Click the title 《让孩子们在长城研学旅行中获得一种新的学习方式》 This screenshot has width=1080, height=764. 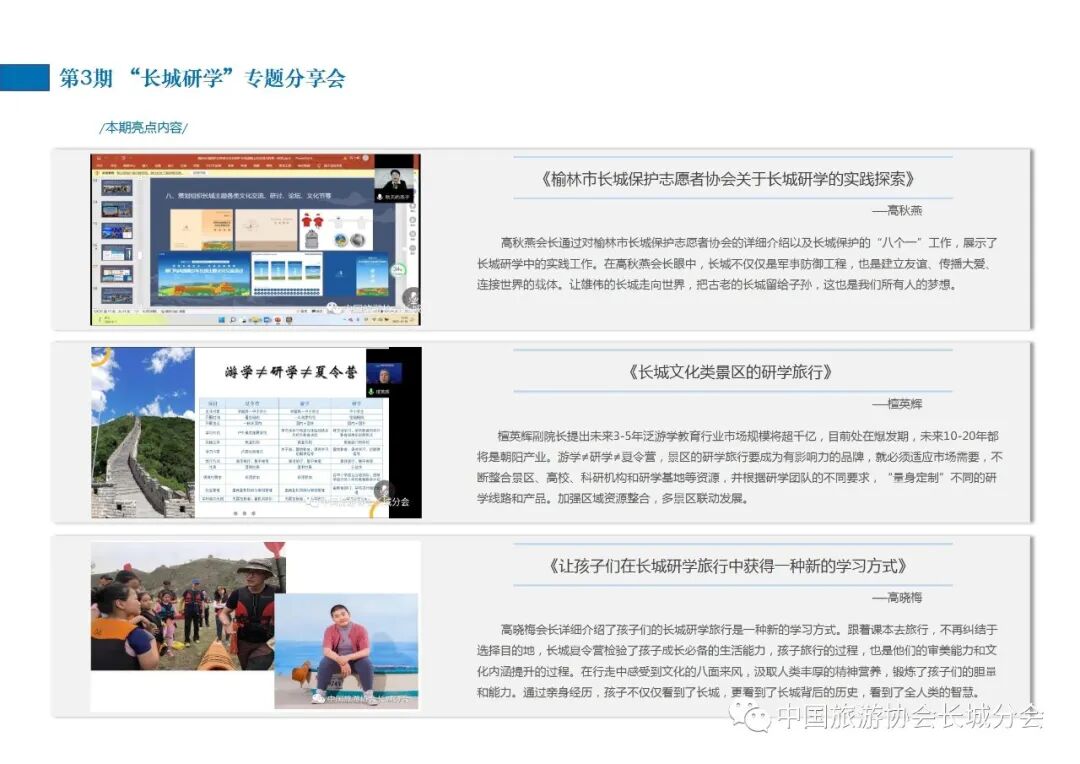click(728, 566)
